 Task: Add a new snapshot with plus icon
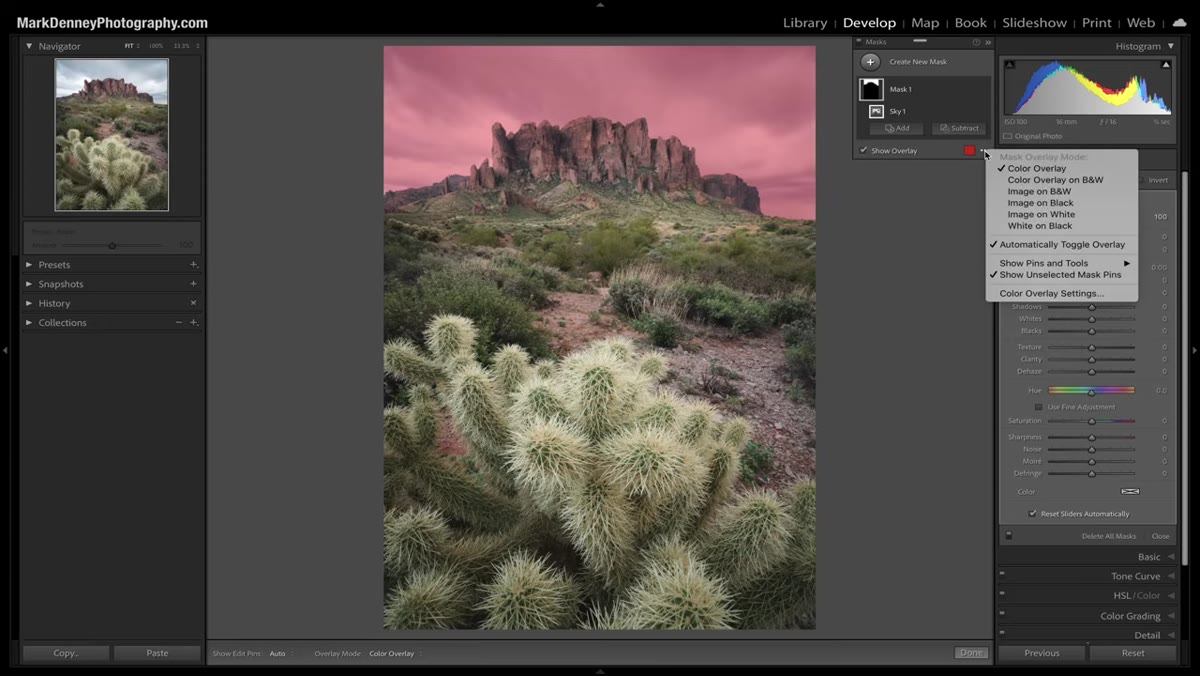coord(193,284)
